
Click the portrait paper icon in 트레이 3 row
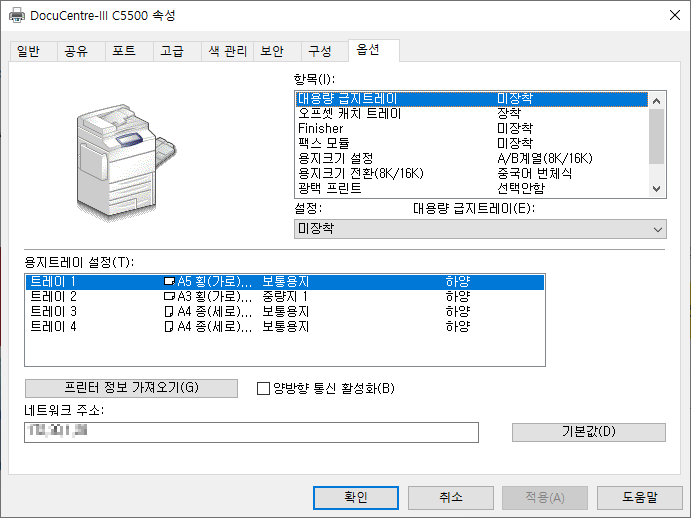pyautogui.click(x=168, y=312)
